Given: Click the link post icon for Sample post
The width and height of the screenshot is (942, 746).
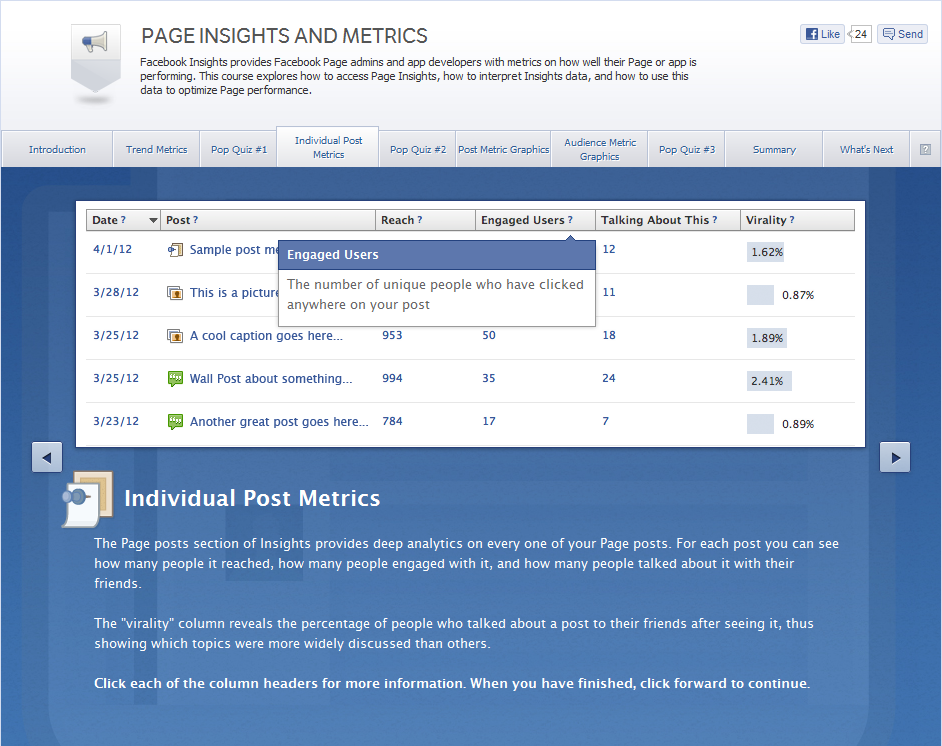Looking at the screenshot, I should pyautogui.click(x=175, y=250).
